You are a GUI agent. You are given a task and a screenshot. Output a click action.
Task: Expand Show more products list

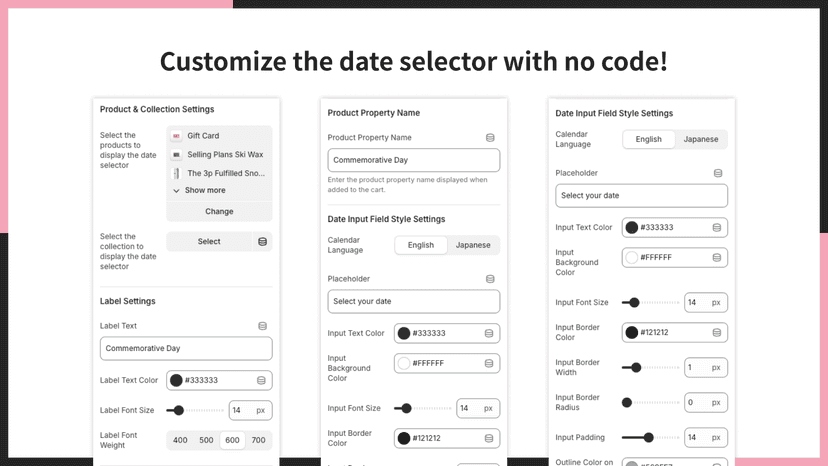coord(200,190)
